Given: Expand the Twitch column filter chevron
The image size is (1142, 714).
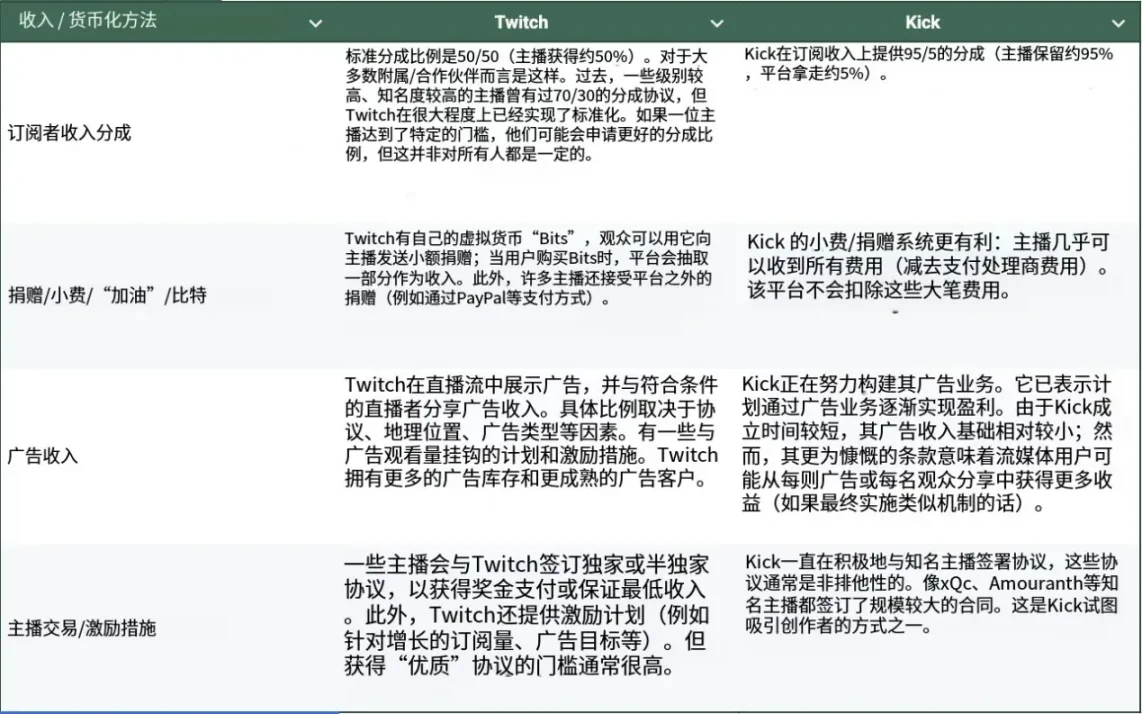Looking at the screenshot, I should [716, 23].
